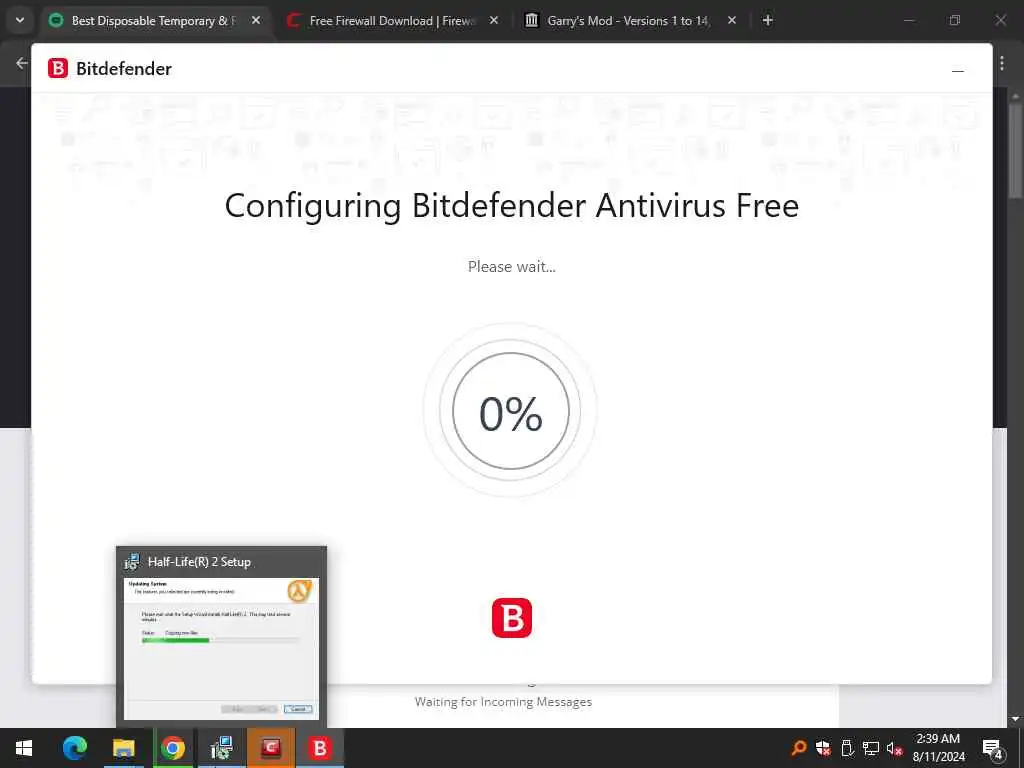Open the taskbar clock showing 2:39 AM
Image resolution: width=1024 pixels, height=768 pixels.
pos(938,748)
